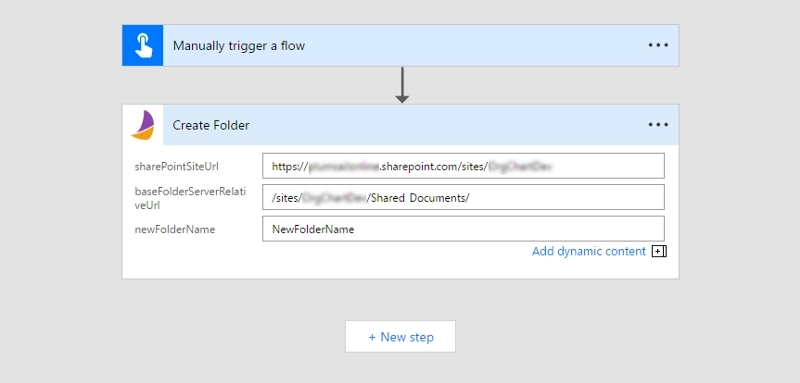The width and height of the screenshot is (800, 383).
Task: Open the trigger step's ellipsis menu
Action: click(658, 45)
